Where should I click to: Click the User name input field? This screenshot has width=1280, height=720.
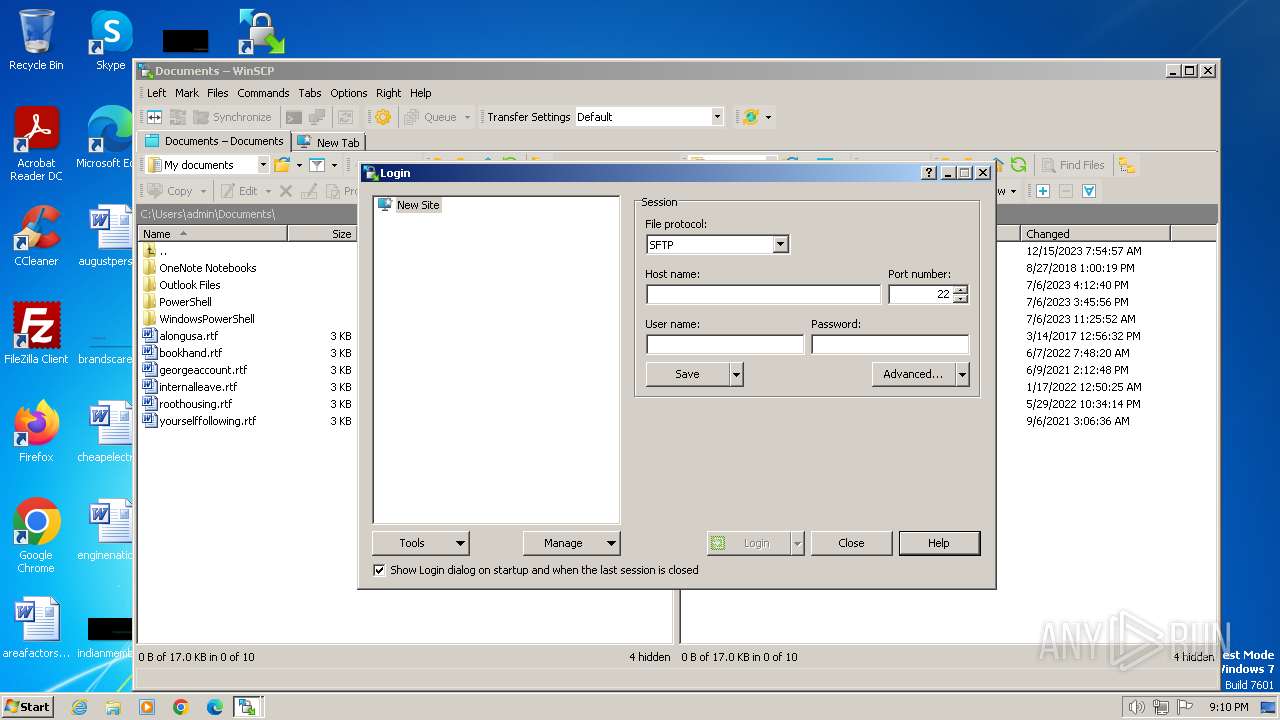[725, 344]
